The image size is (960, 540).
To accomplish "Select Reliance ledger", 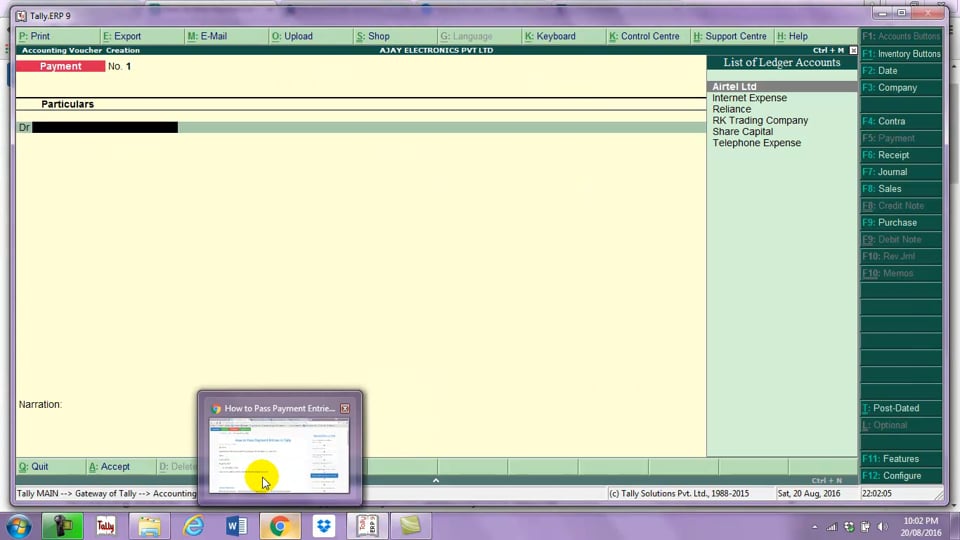I will (731, 109).
